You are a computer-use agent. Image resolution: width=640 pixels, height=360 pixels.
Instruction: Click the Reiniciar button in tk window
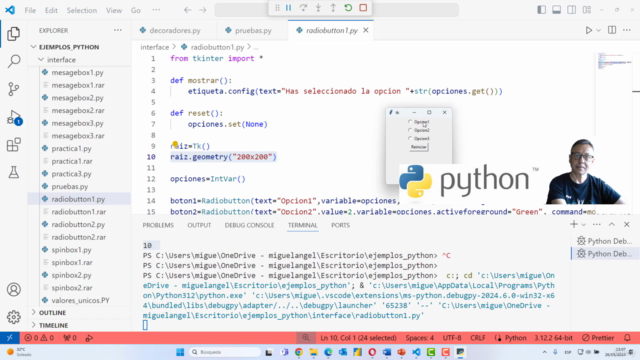tap(419, 147)
